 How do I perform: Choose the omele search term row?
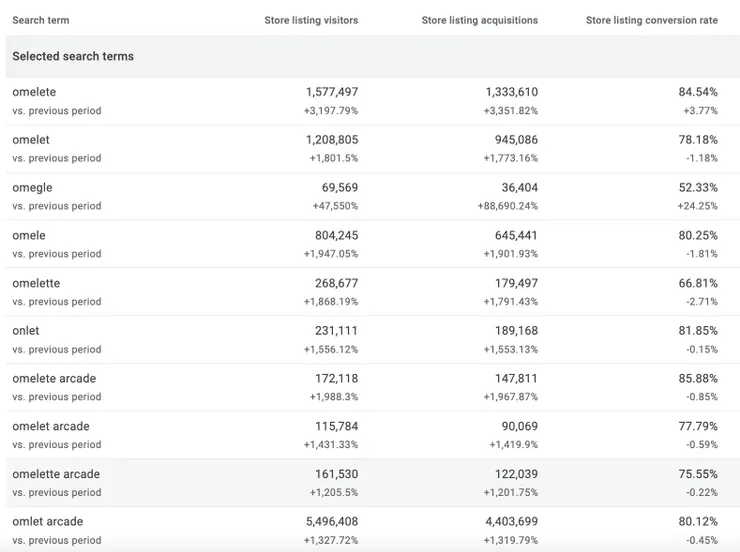29,236
